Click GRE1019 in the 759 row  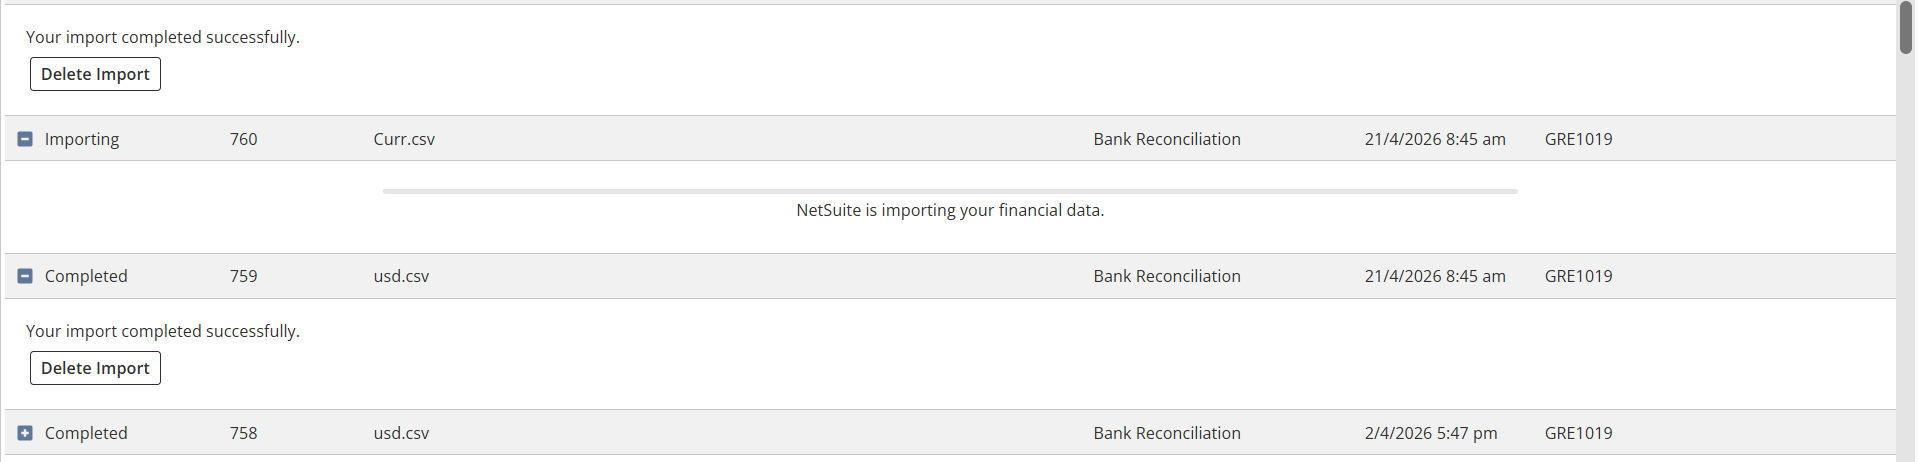(x=1578, y=276)
